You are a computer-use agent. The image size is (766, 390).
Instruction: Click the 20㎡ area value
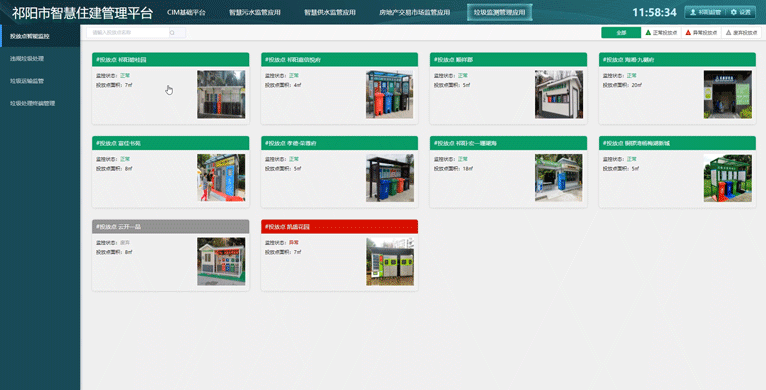[x=636, y=85]
